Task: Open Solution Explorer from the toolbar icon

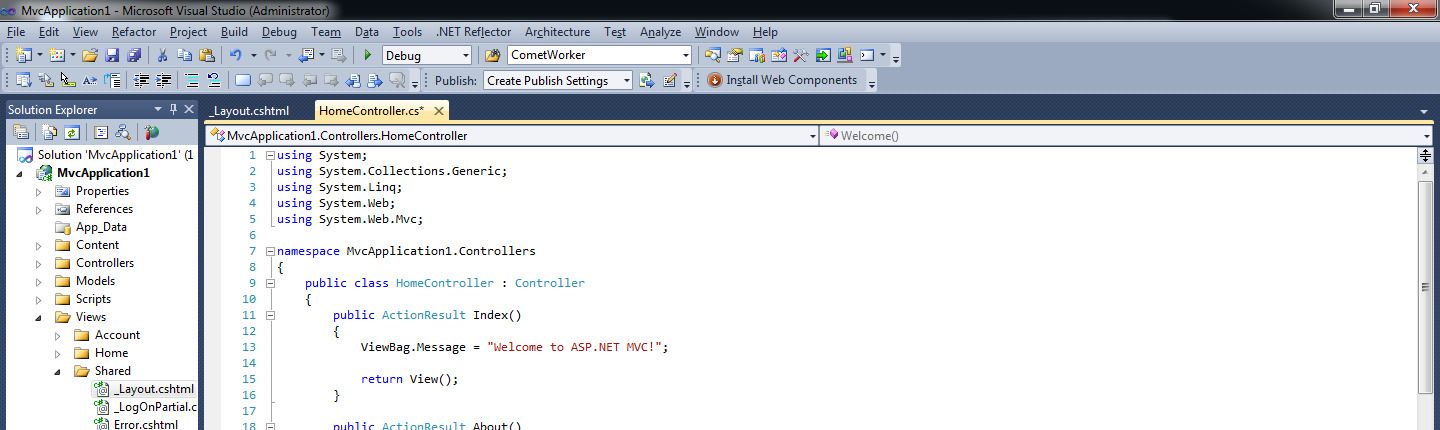Action: pyautogui.click(x=713, y=55)
